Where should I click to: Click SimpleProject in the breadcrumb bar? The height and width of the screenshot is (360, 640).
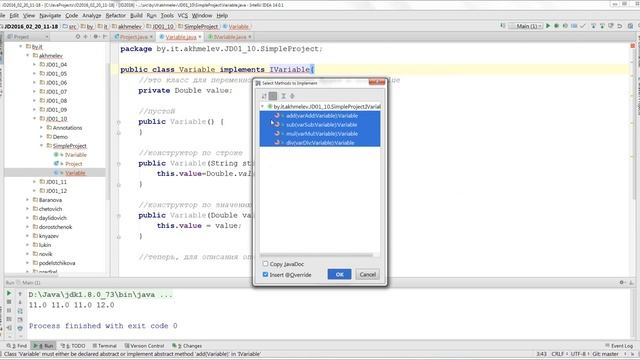click(200, 26)
